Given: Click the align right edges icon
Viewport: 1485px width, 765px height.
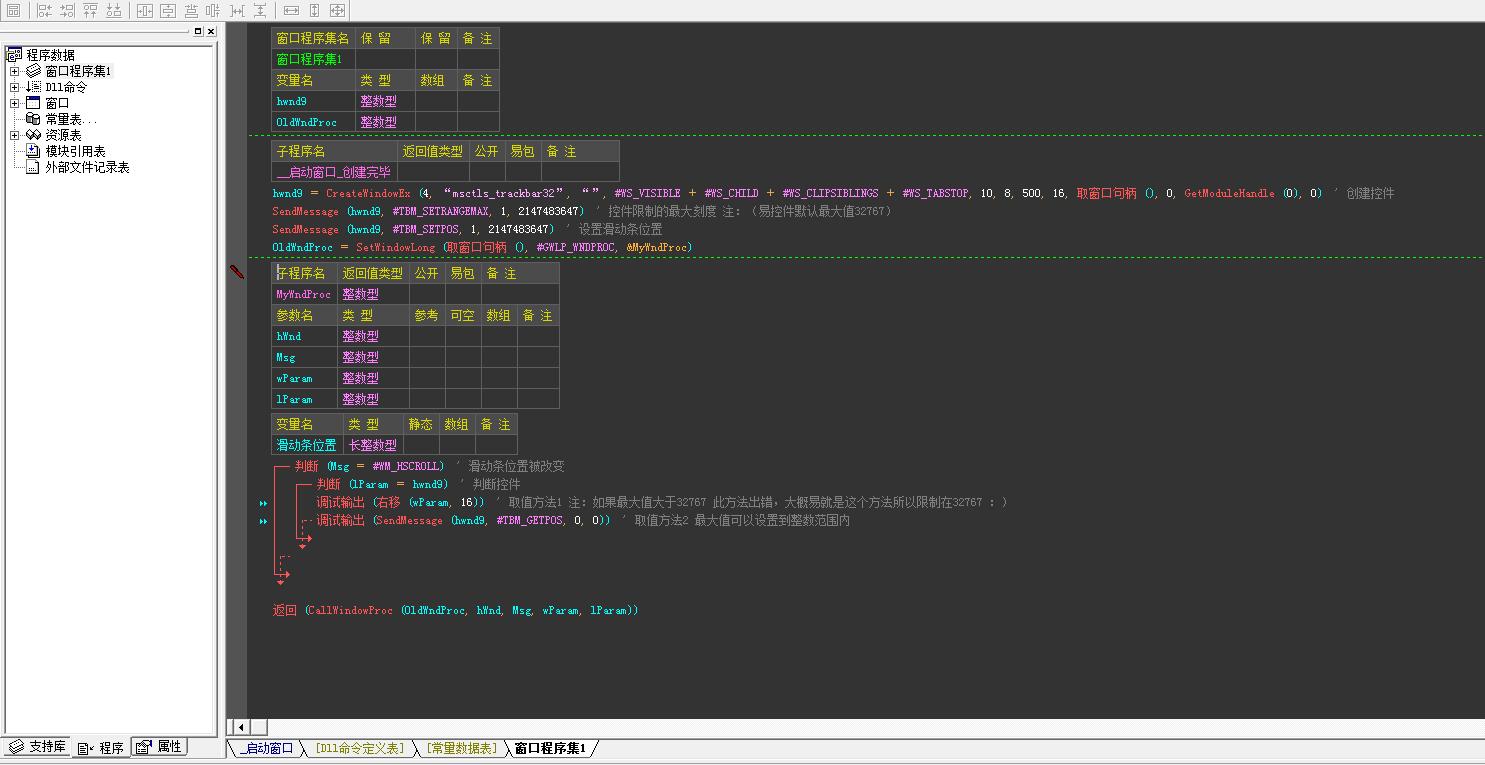Looking at the screenshot, I should point(67,10).
